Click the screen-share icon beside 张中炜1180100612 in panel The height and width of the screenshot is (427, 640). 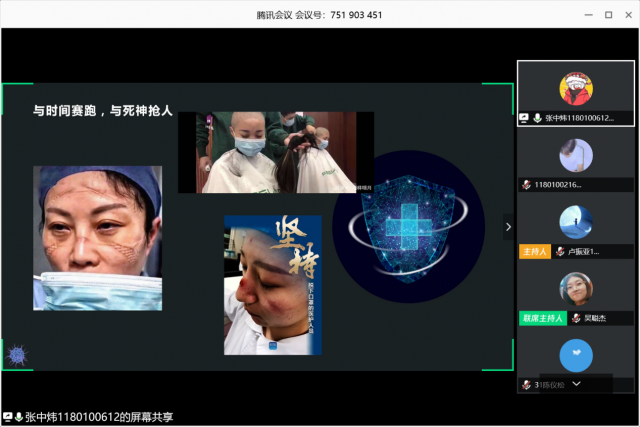pyautogui.click(x=524, y=118)
